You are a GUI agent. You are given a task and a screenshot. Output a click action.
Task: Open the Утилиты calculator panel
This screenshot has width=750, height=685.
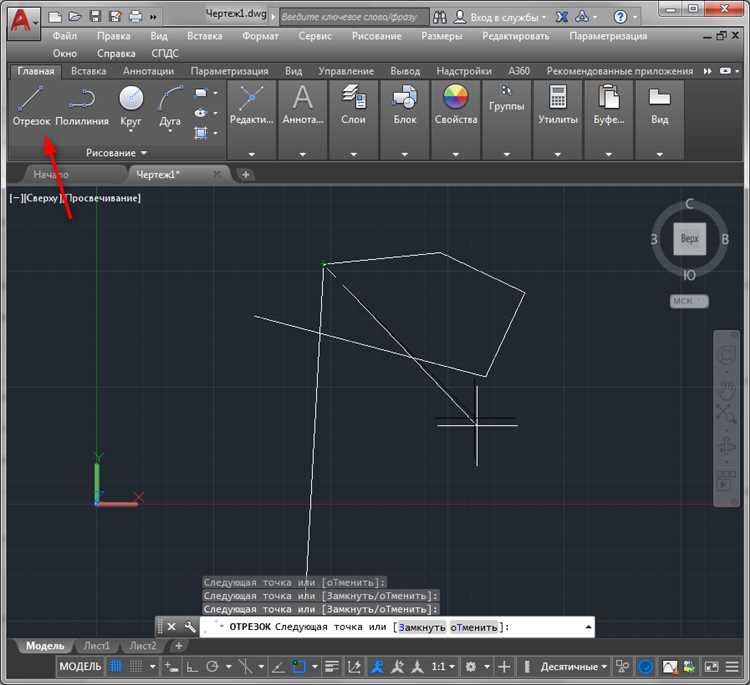[558, 105]
